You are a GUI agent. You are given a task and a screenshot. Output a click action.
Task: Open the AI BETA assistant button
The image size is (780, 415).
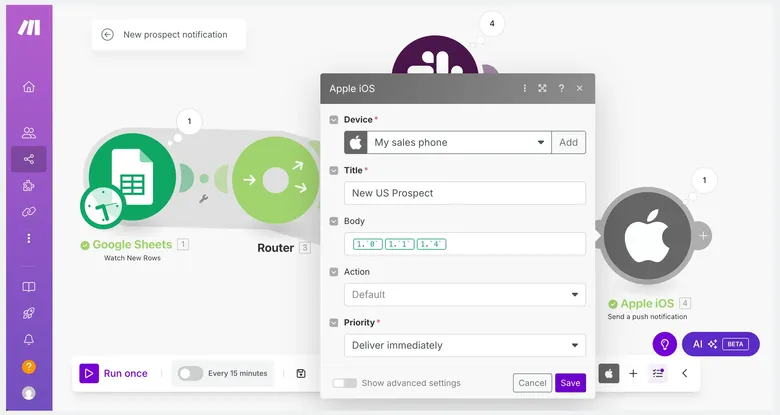click(721, 344)
